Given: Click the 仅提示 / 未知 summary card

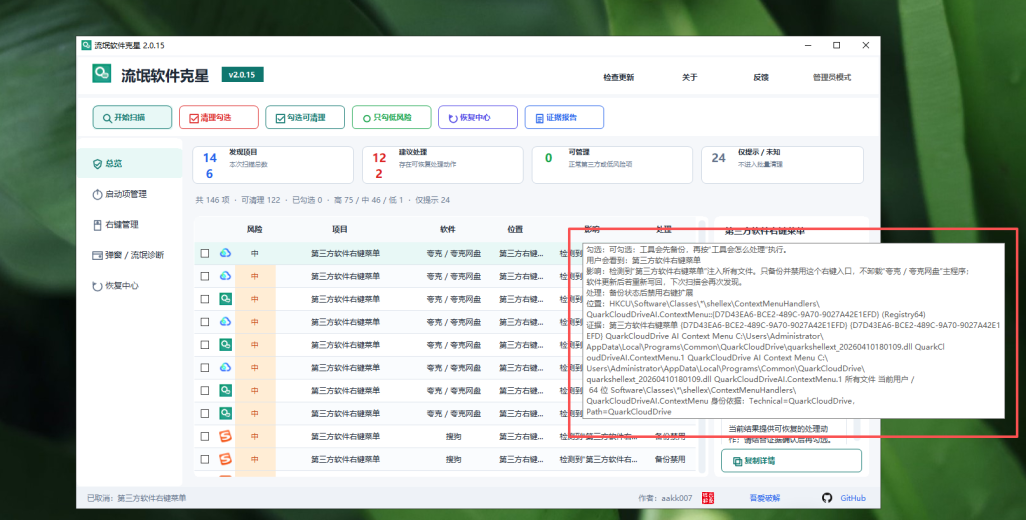Looking at the screenshot, I should (x=783, y=165).
